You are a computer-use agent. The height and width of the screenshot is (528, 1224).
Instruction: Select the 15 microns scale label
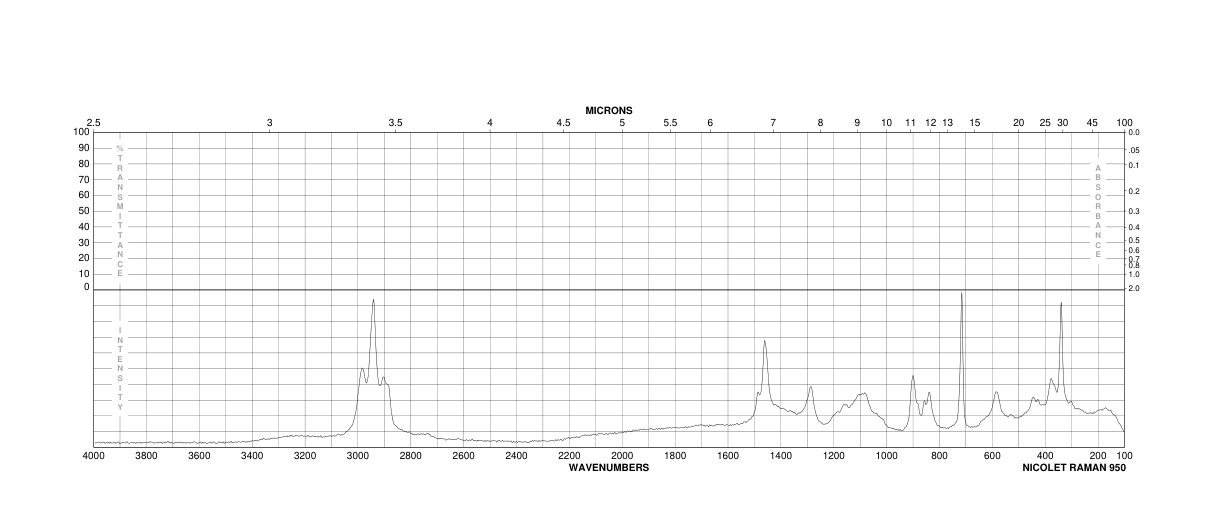coord(975,122)
